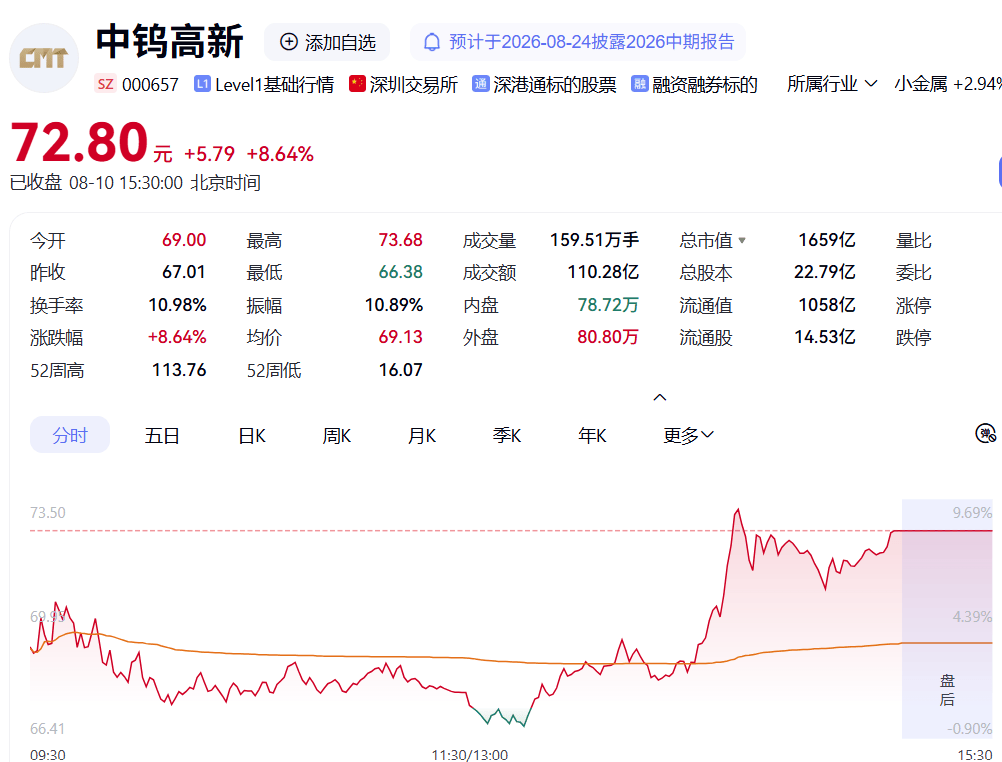This screenshot has height=762, width=1002.
Task: Click 成交额 value 110.28亿
Action: pos(603,272)
